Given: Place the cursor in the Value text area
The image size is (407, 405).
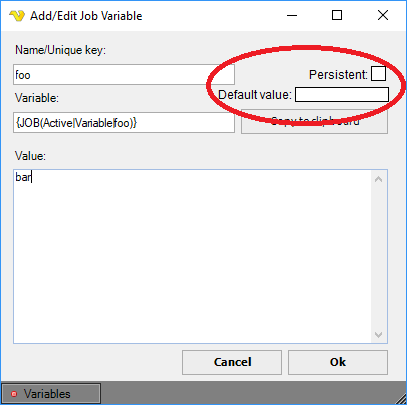Looking at the screenshot, I should click(192, 257).
